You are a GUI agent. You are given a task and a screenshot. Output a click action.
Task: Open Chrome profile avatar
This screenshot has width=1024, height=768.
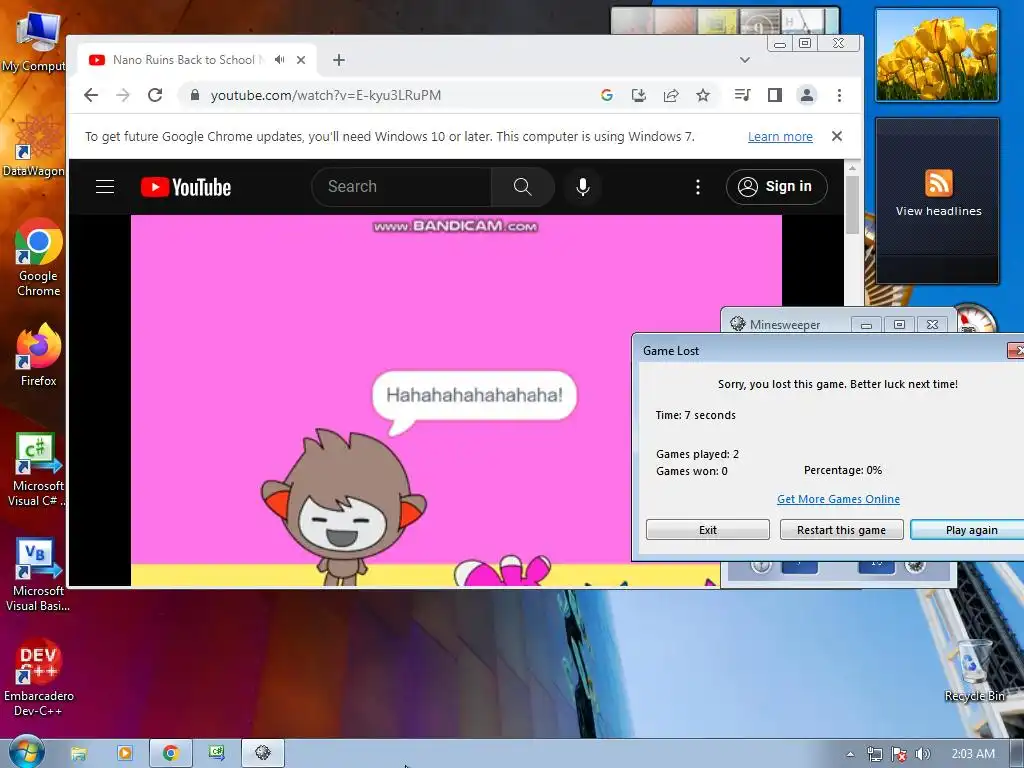[807, 95]
